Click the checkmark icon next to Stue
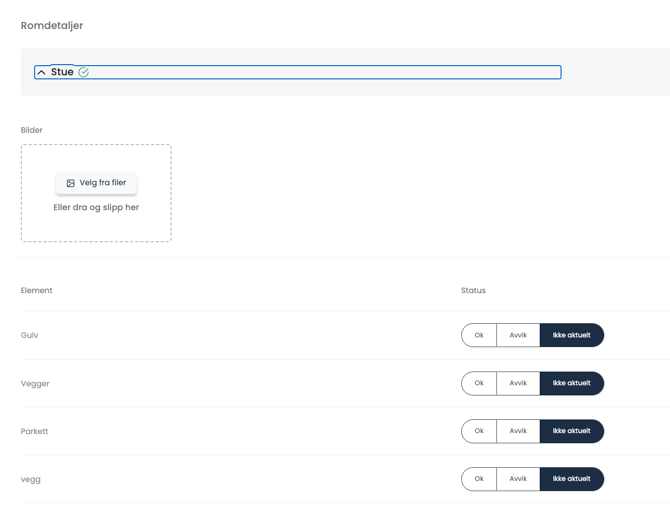Viewport: 670px width, 512px height. [84, 72]
